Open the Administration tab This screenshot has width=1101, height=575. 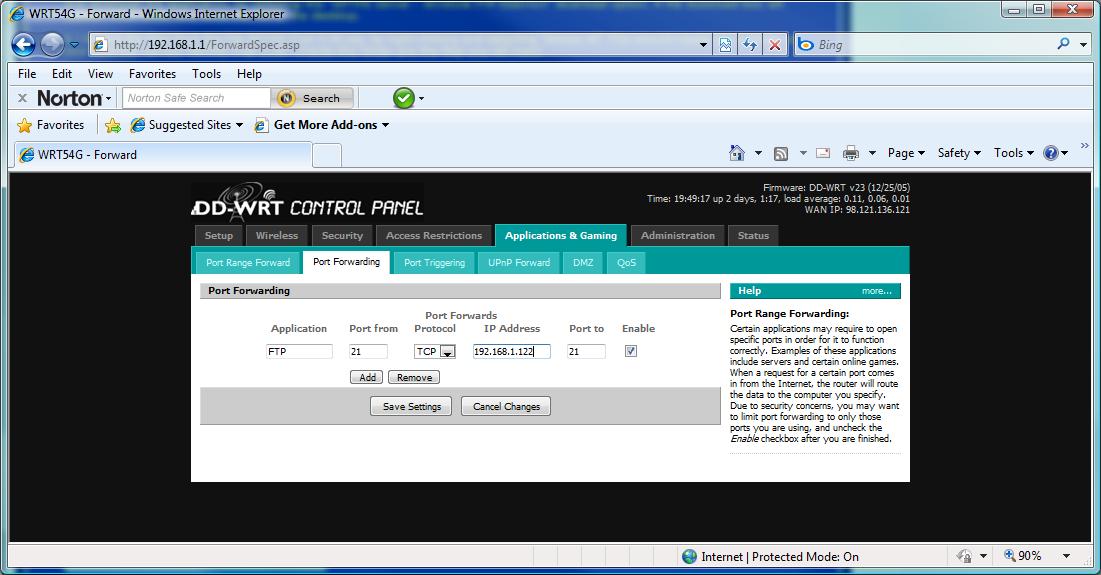pyautogui.click(x=677, y=235)
